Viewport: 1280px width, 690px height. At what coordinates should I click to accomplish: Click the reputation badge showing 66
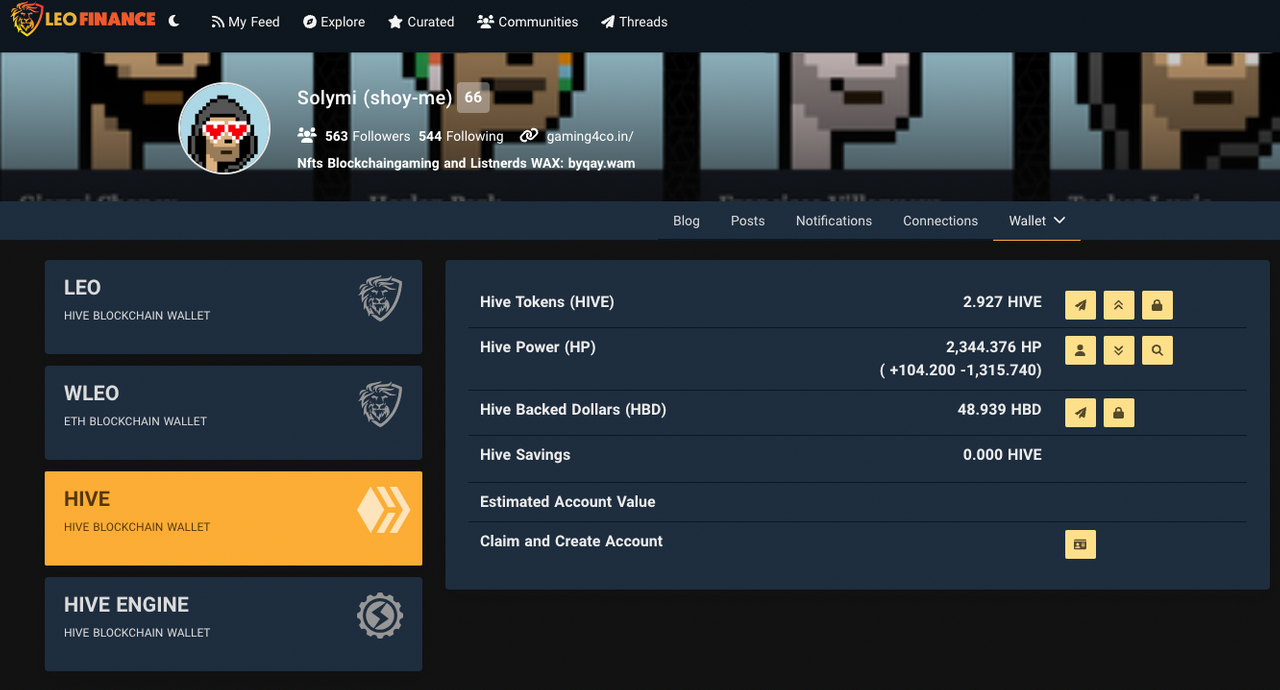coord(473,98)
